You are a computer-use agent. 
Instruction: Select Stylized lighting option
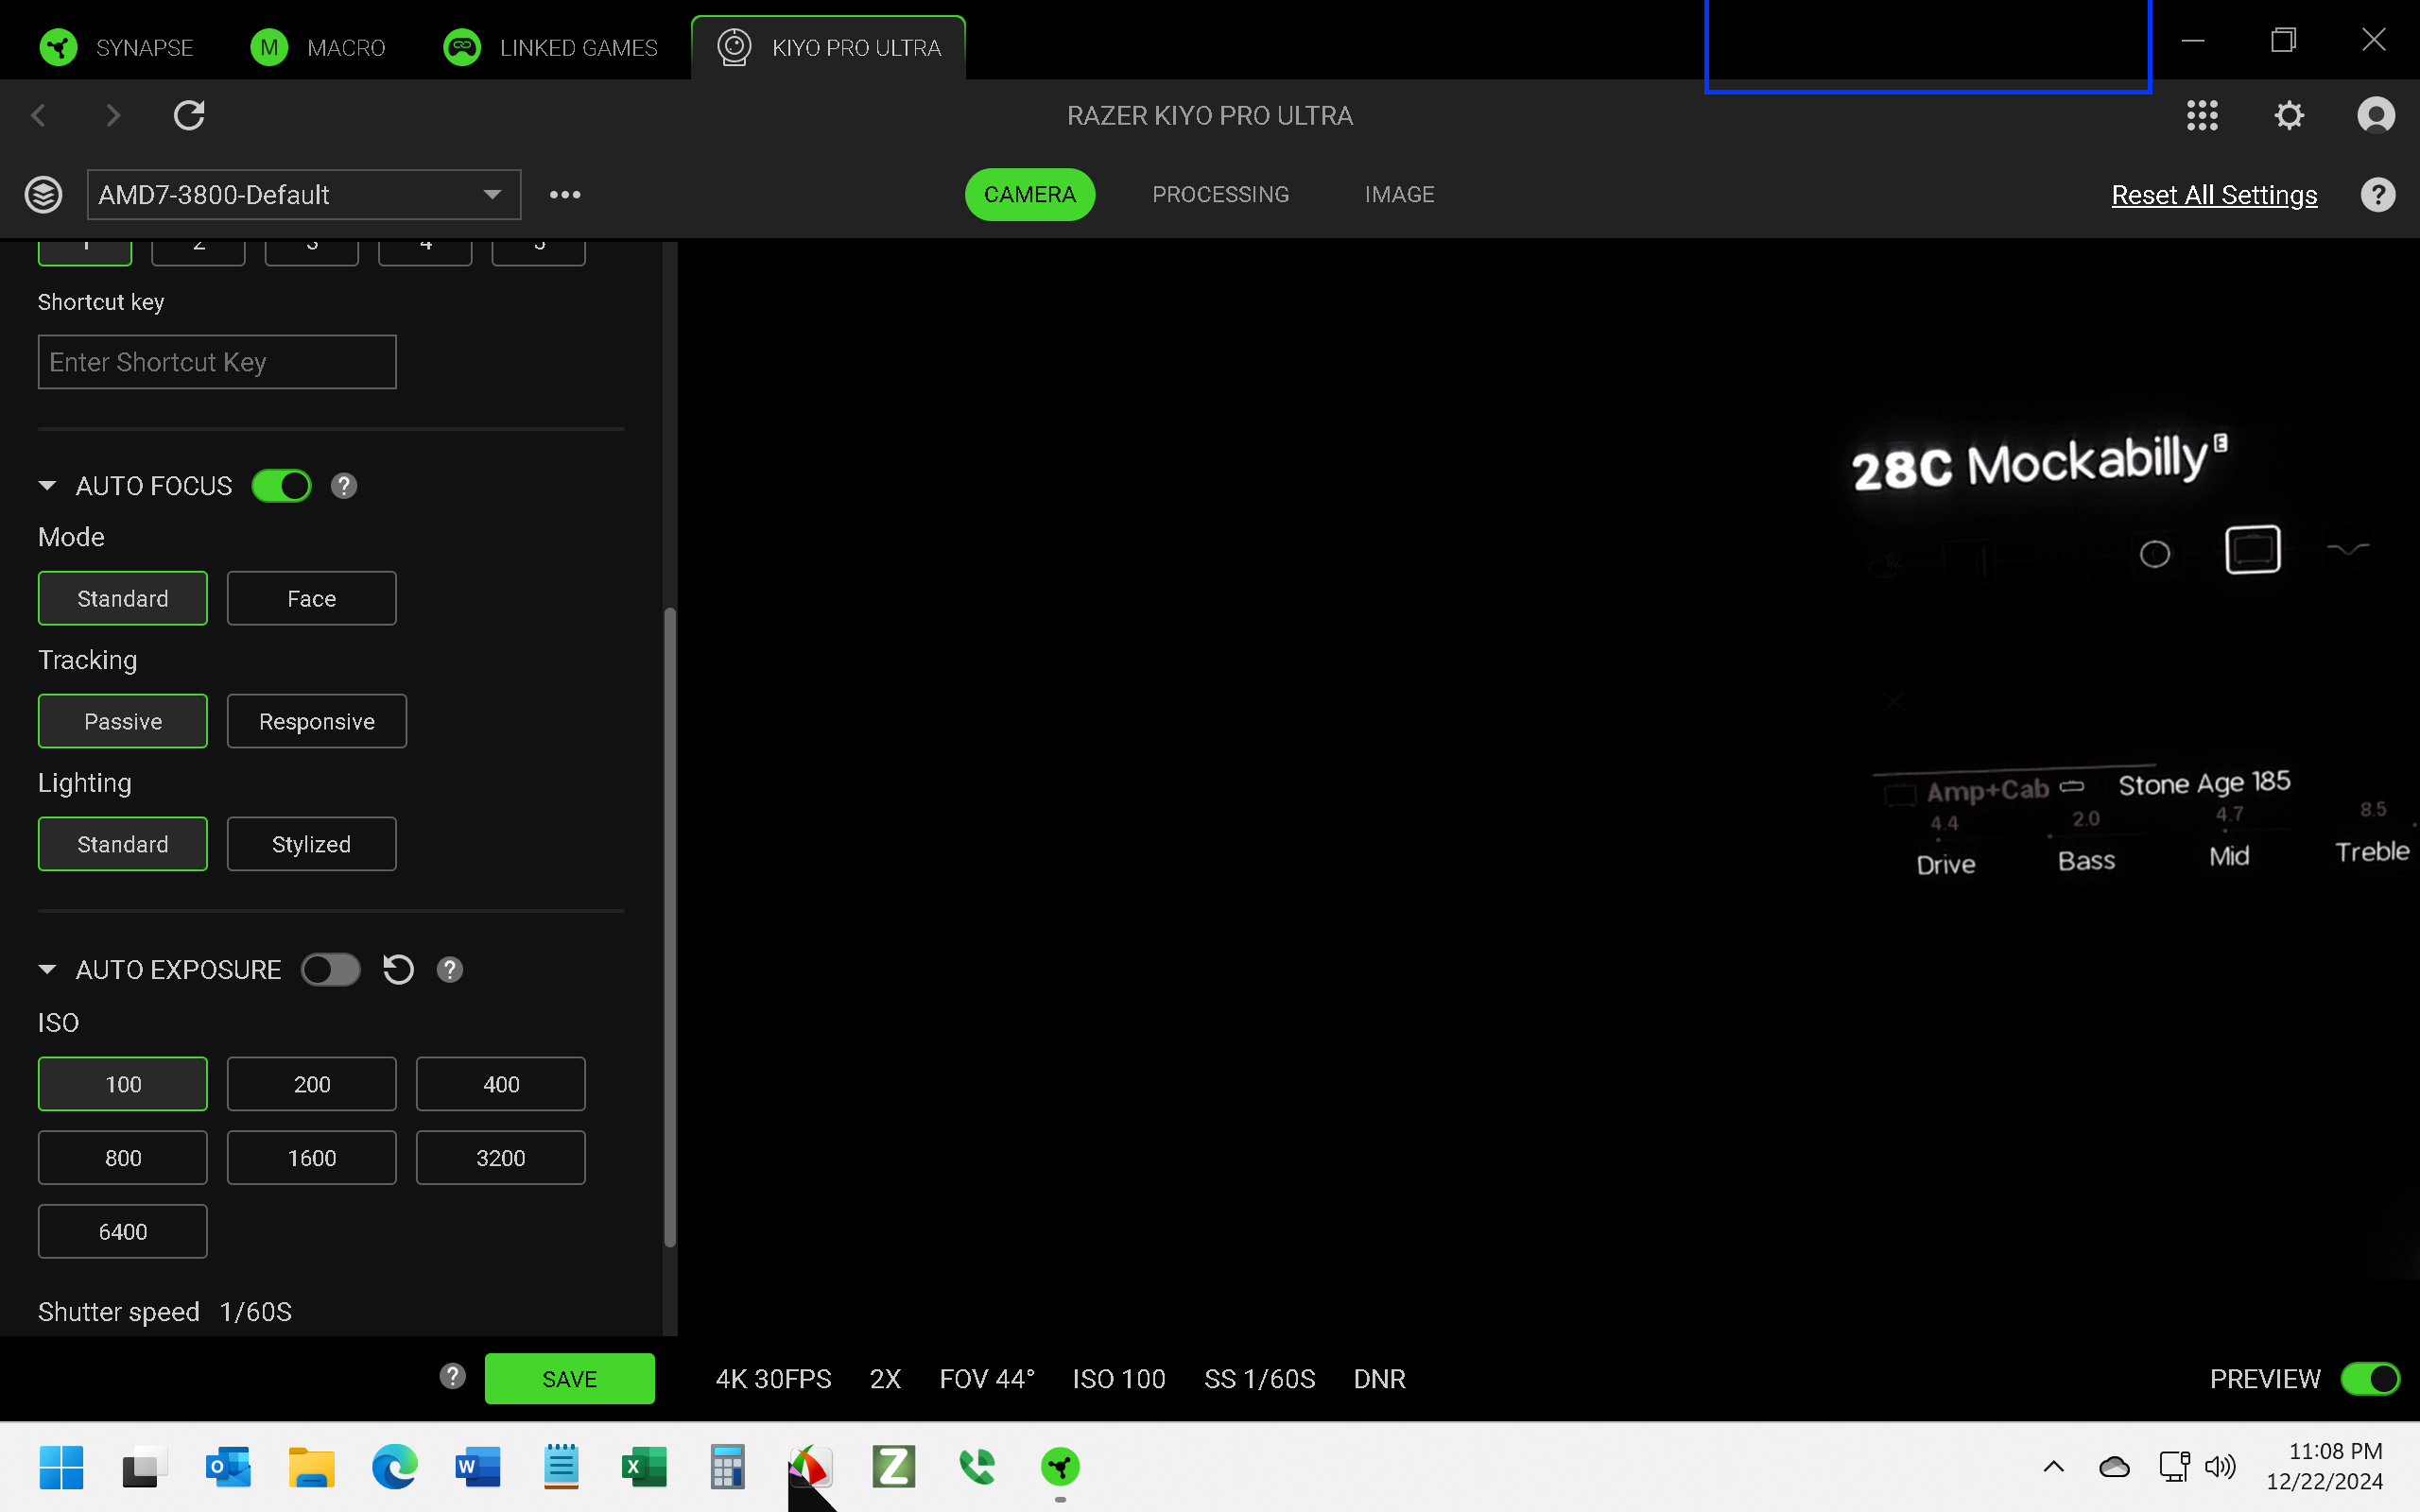(311, 844)
